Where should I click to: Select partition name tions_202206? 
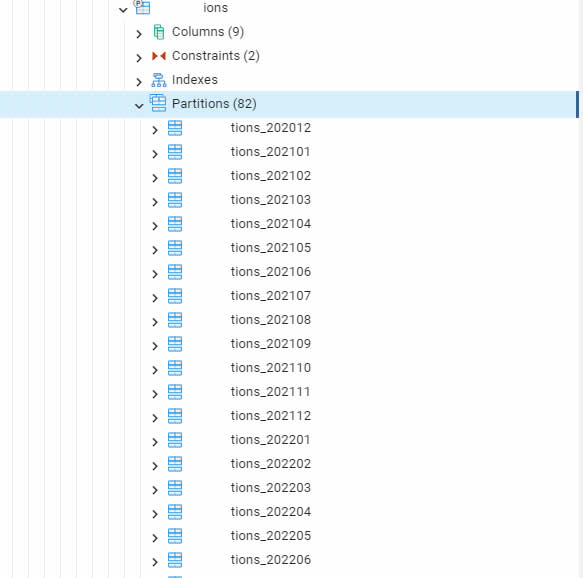[271, 559]
